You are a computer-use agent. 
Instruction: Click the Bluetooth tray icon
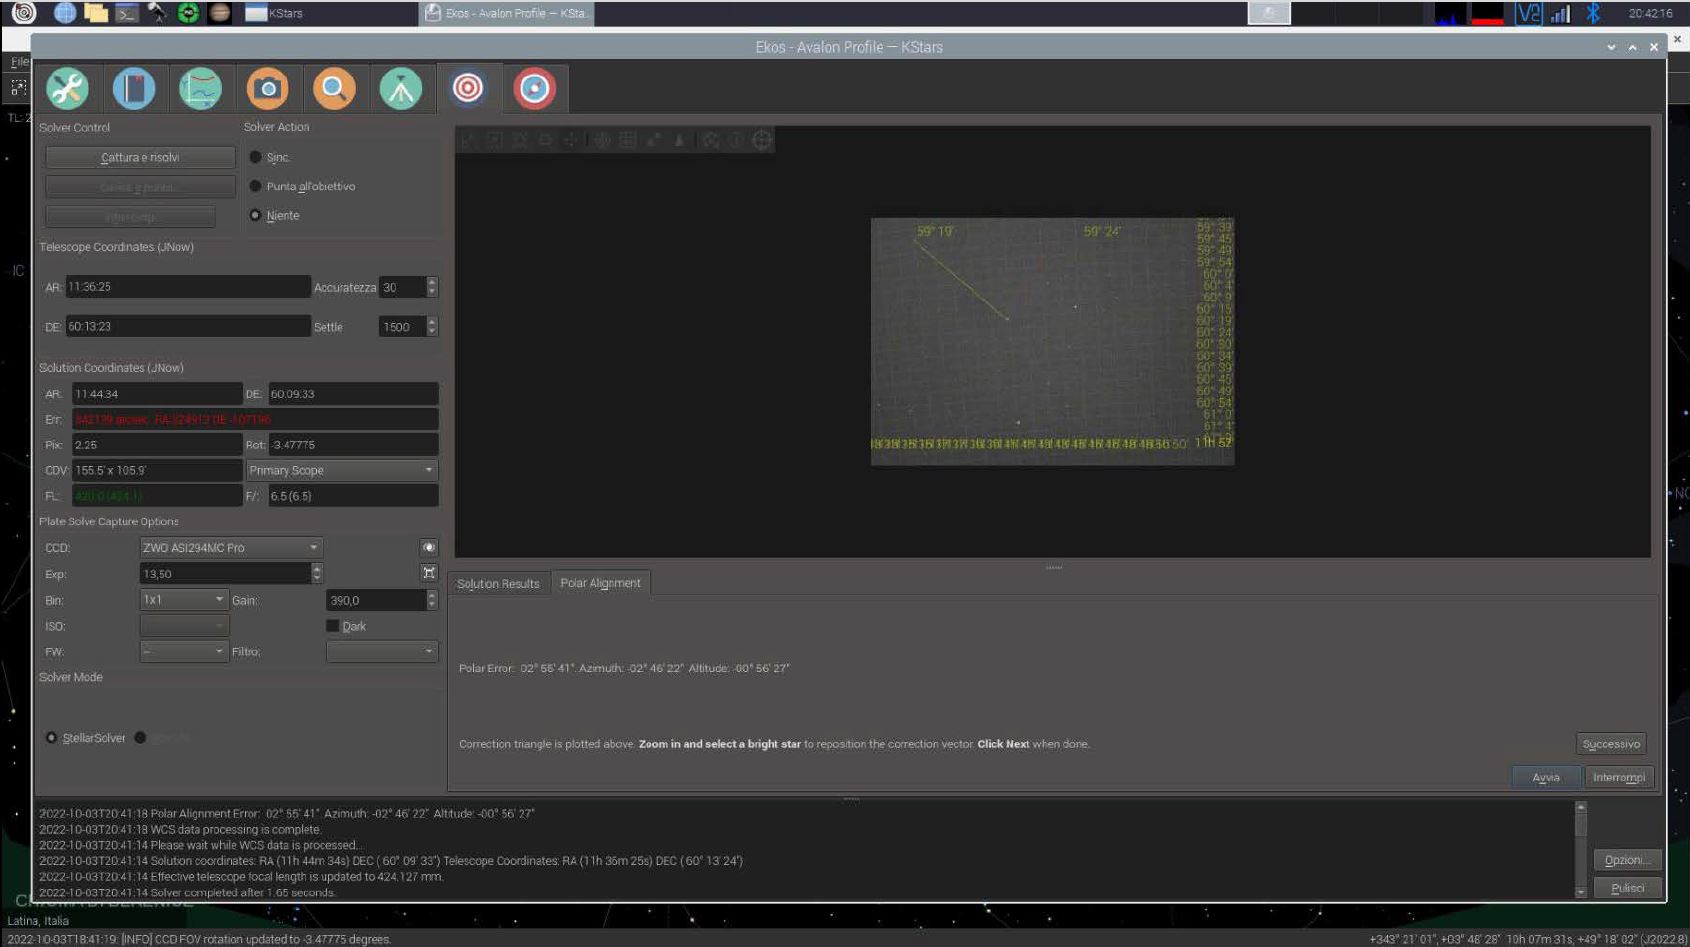(1593, 13)
